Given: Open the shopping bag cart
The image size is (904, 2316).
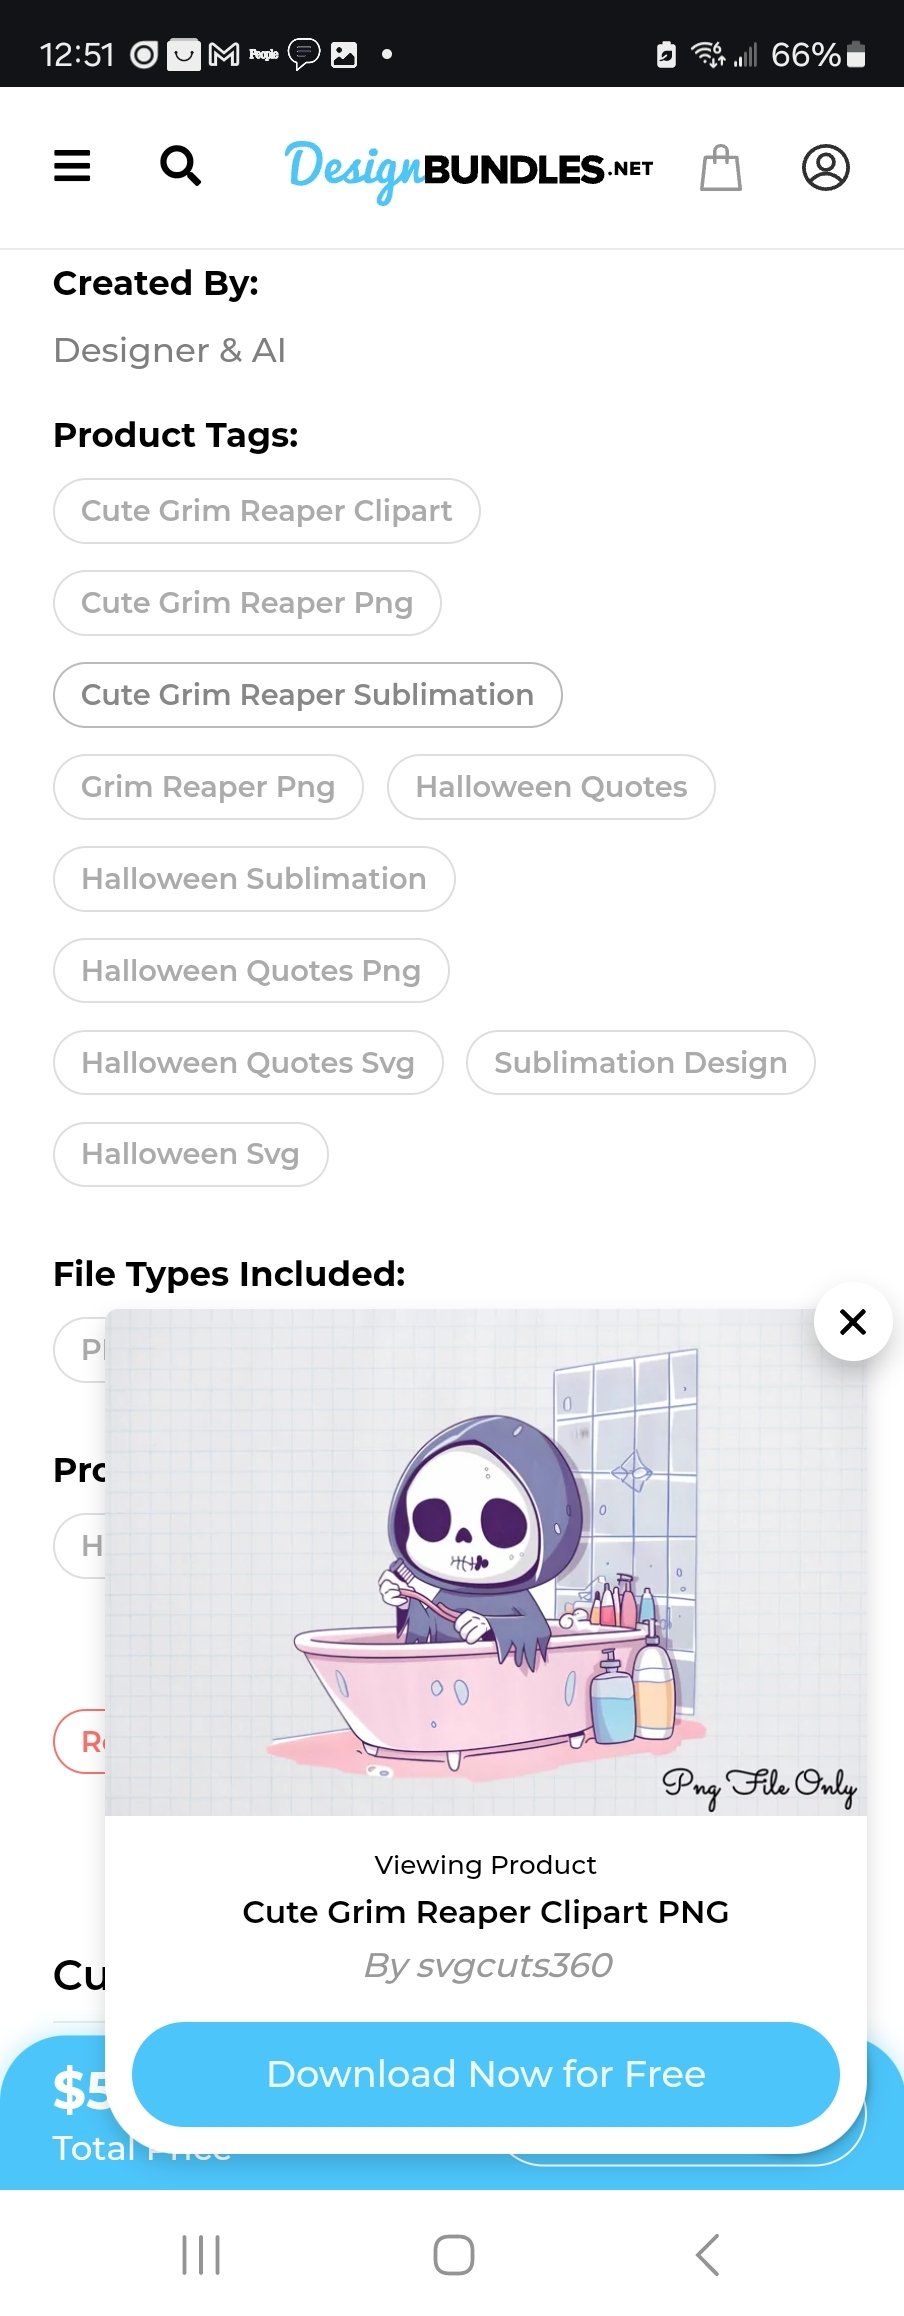Looking at the screenshot, I should [721, 168].
